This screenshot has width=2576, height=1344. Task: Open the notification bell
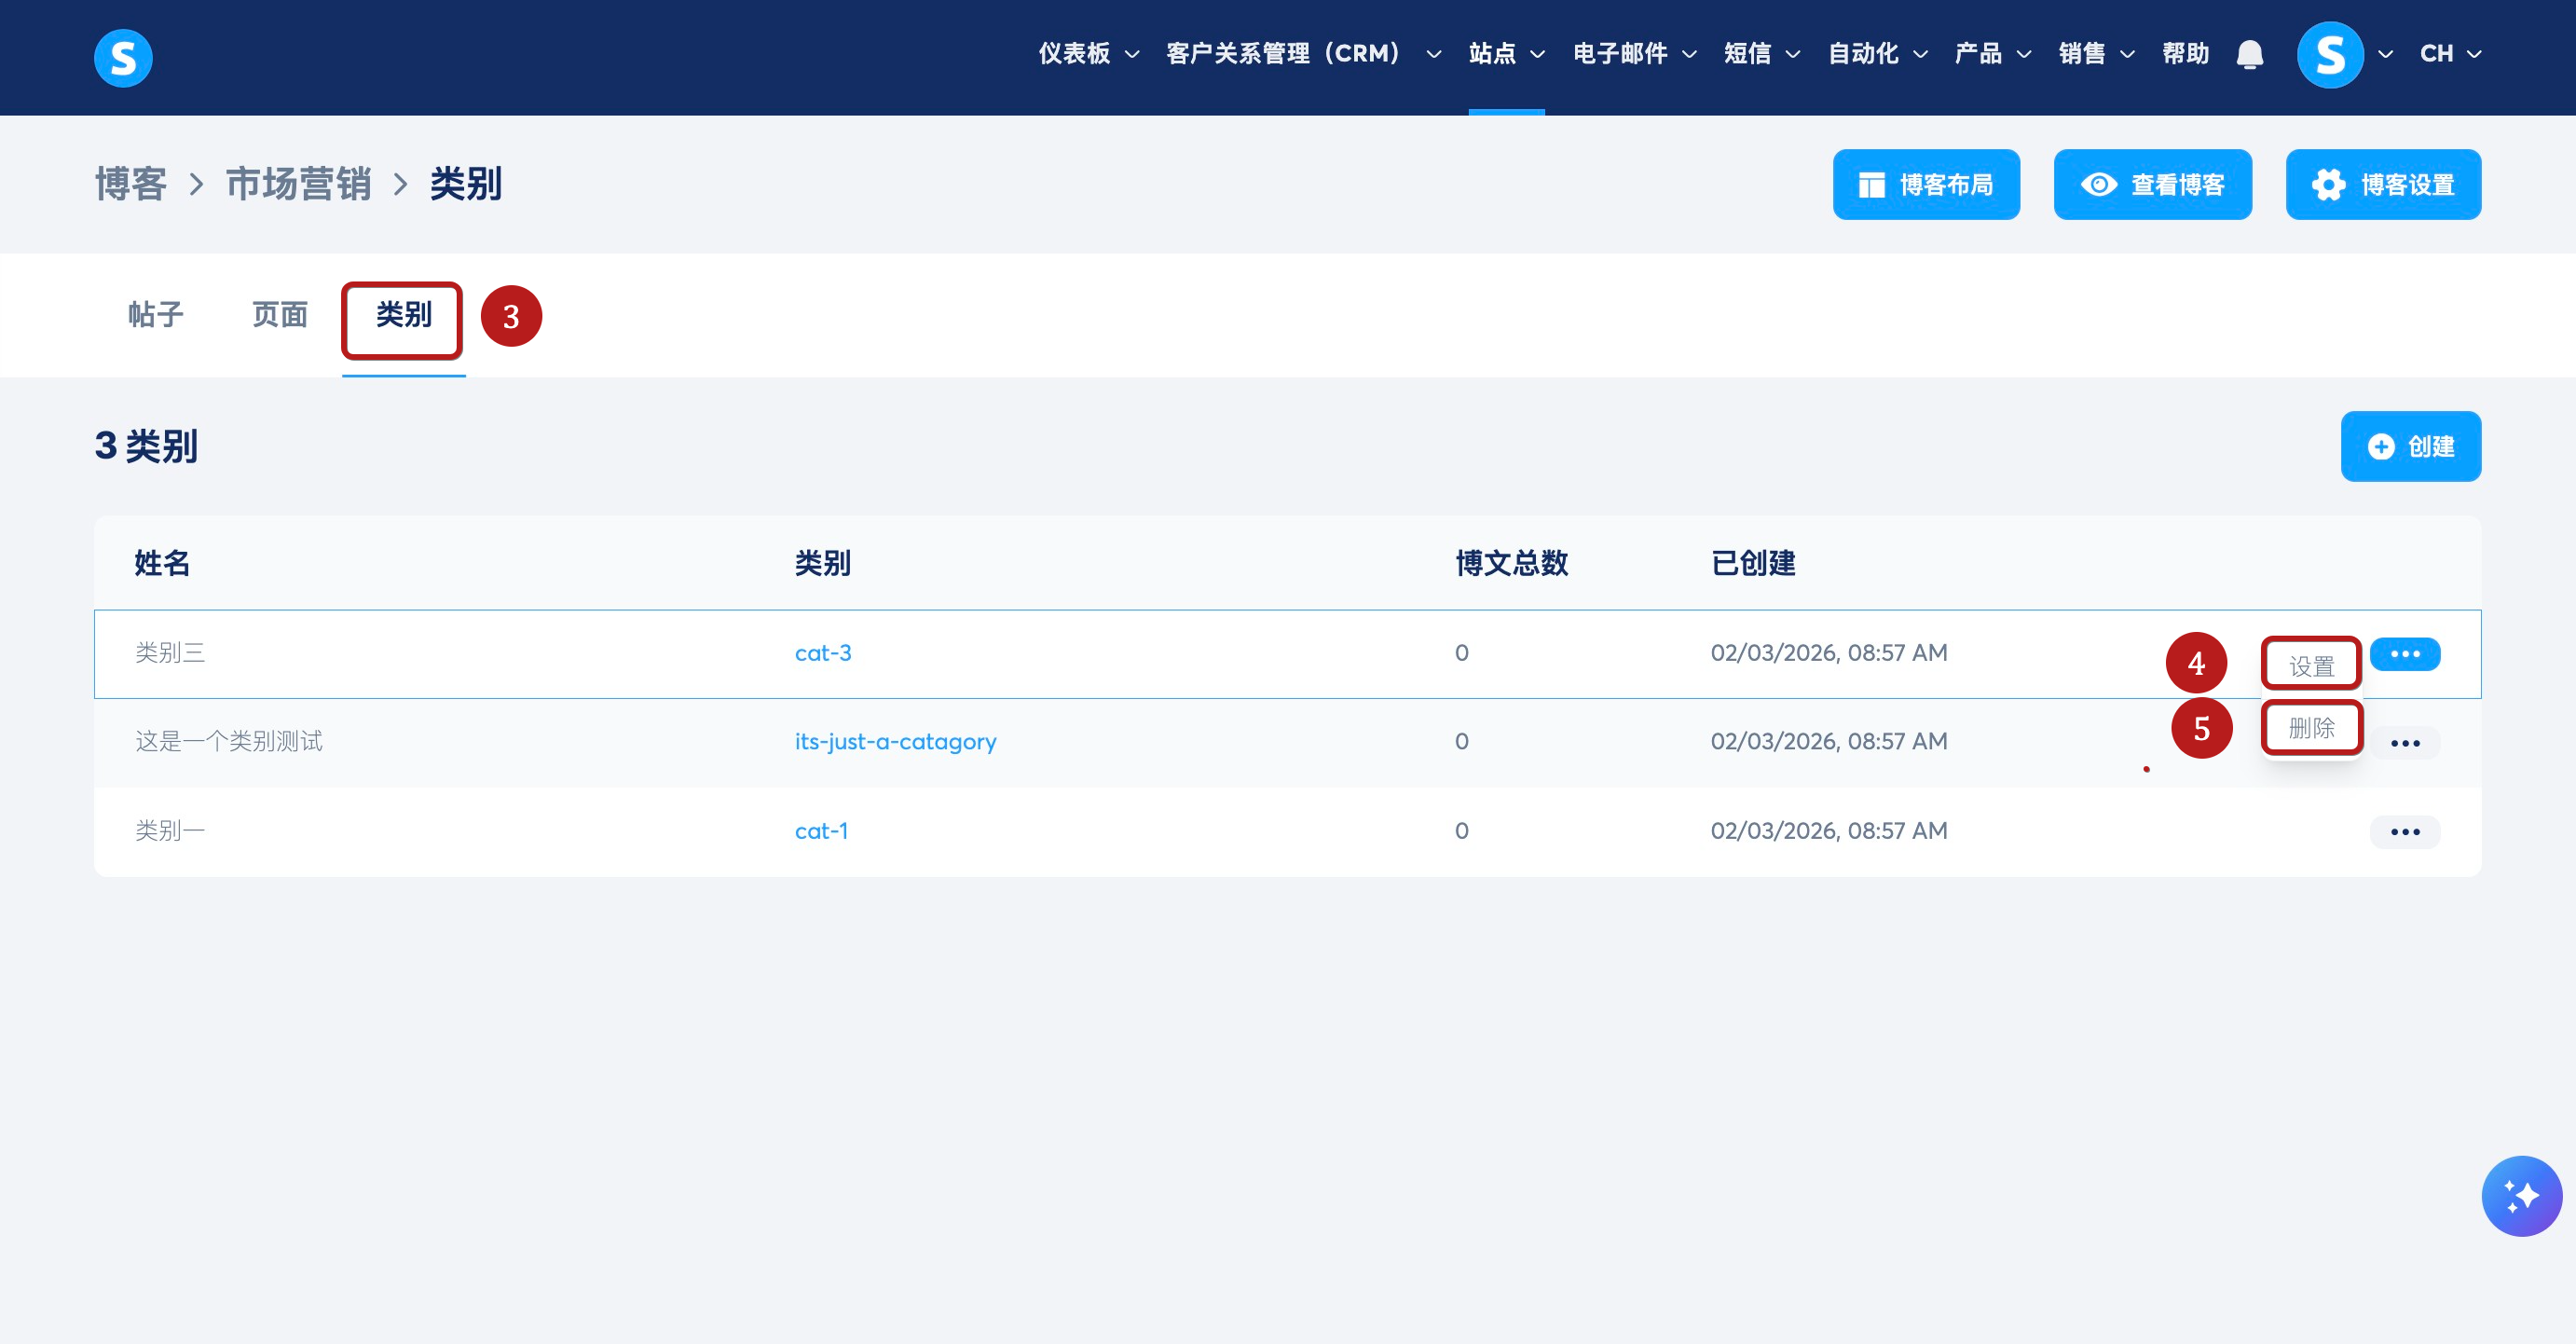coord(2249,54)
